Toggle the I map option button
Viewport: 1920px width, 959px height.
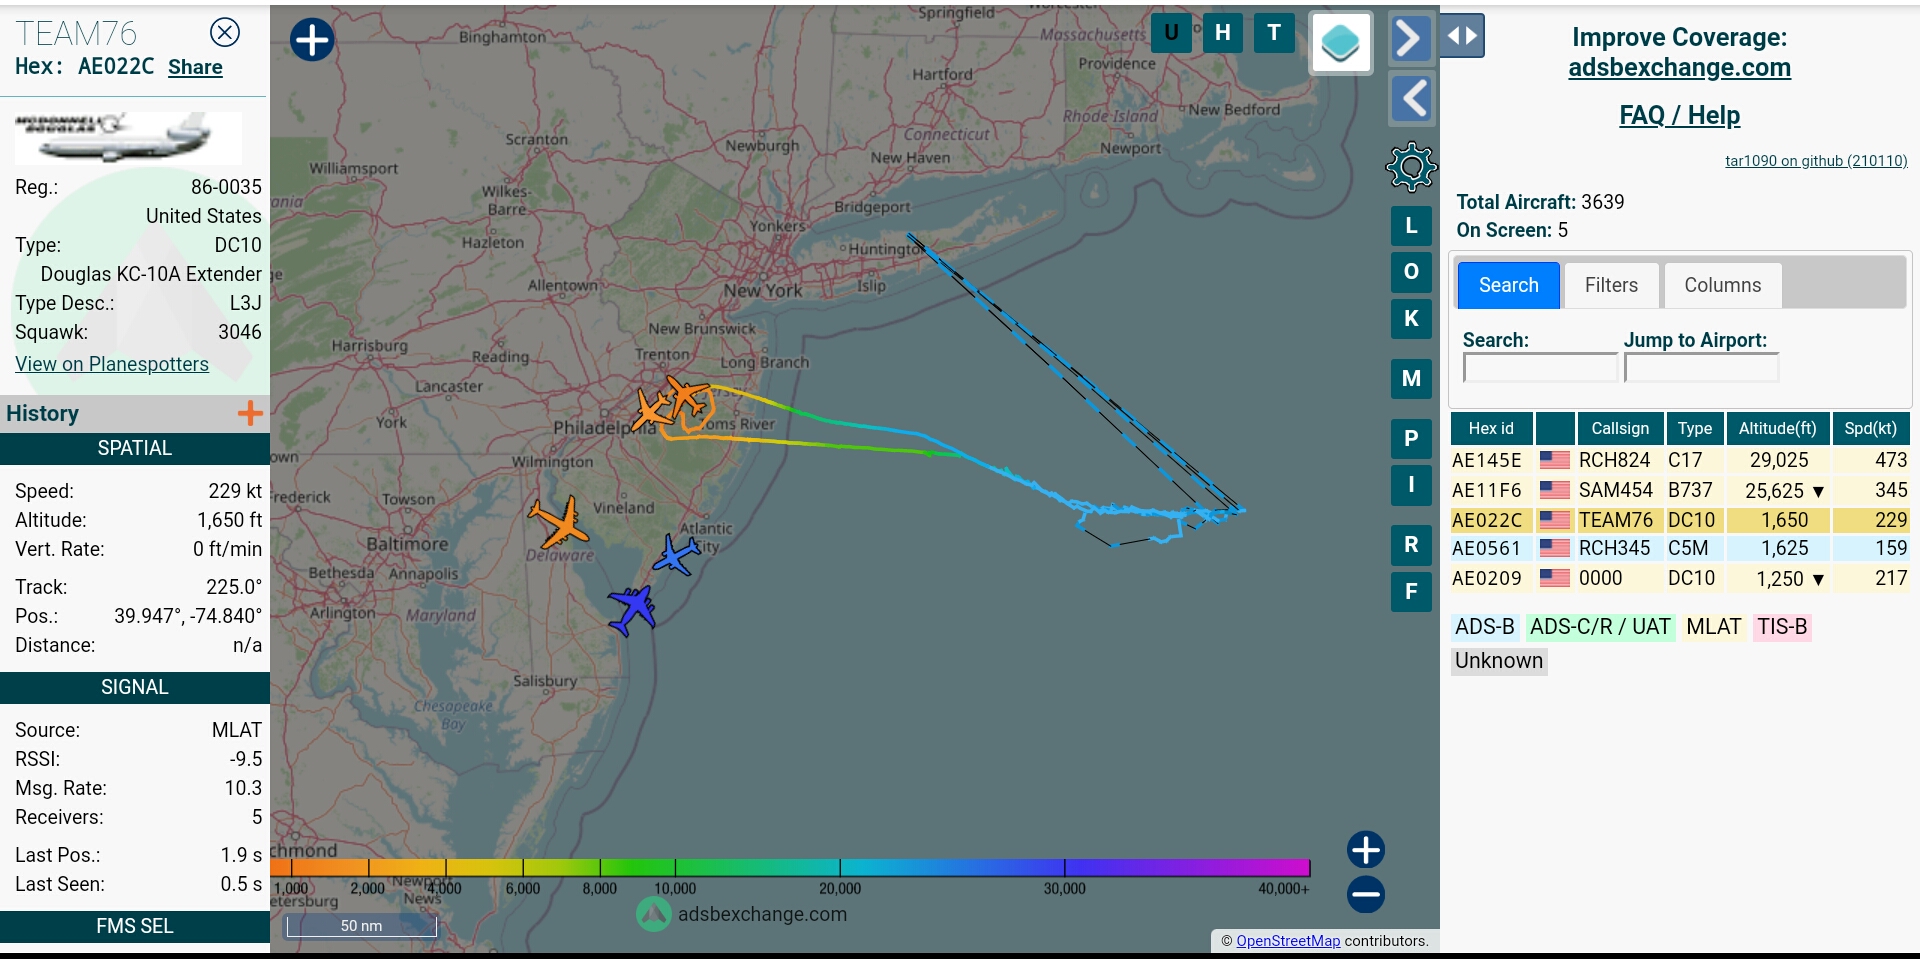[x=1411, y=484]
